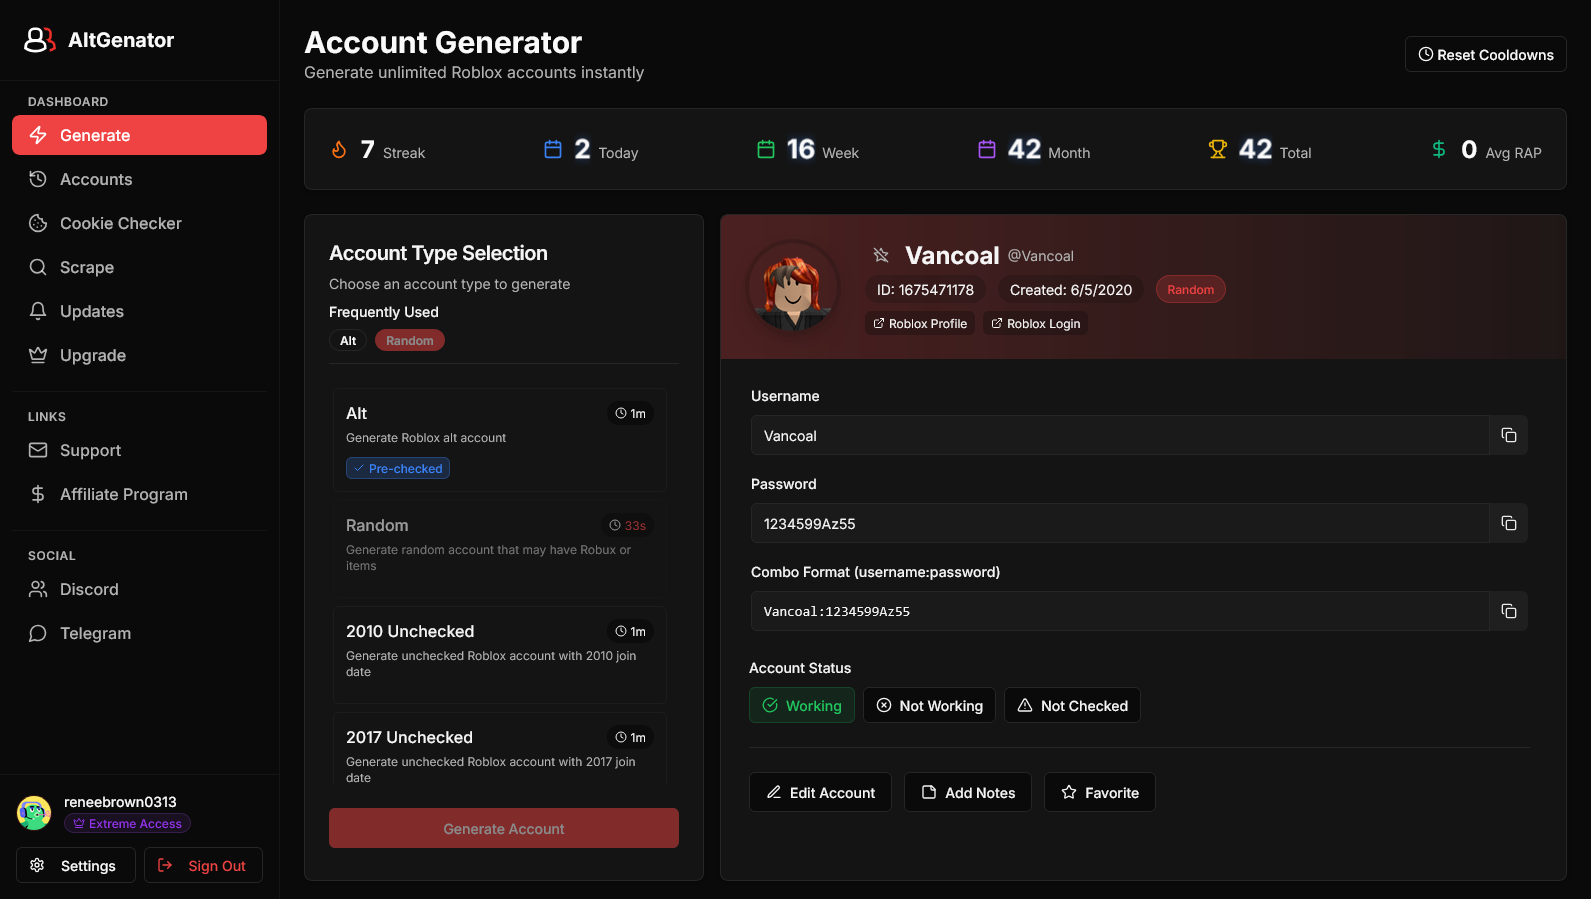Click the trophy Total icon
Viewport: 1591px width, 899px height.
tap(1217, 149)
